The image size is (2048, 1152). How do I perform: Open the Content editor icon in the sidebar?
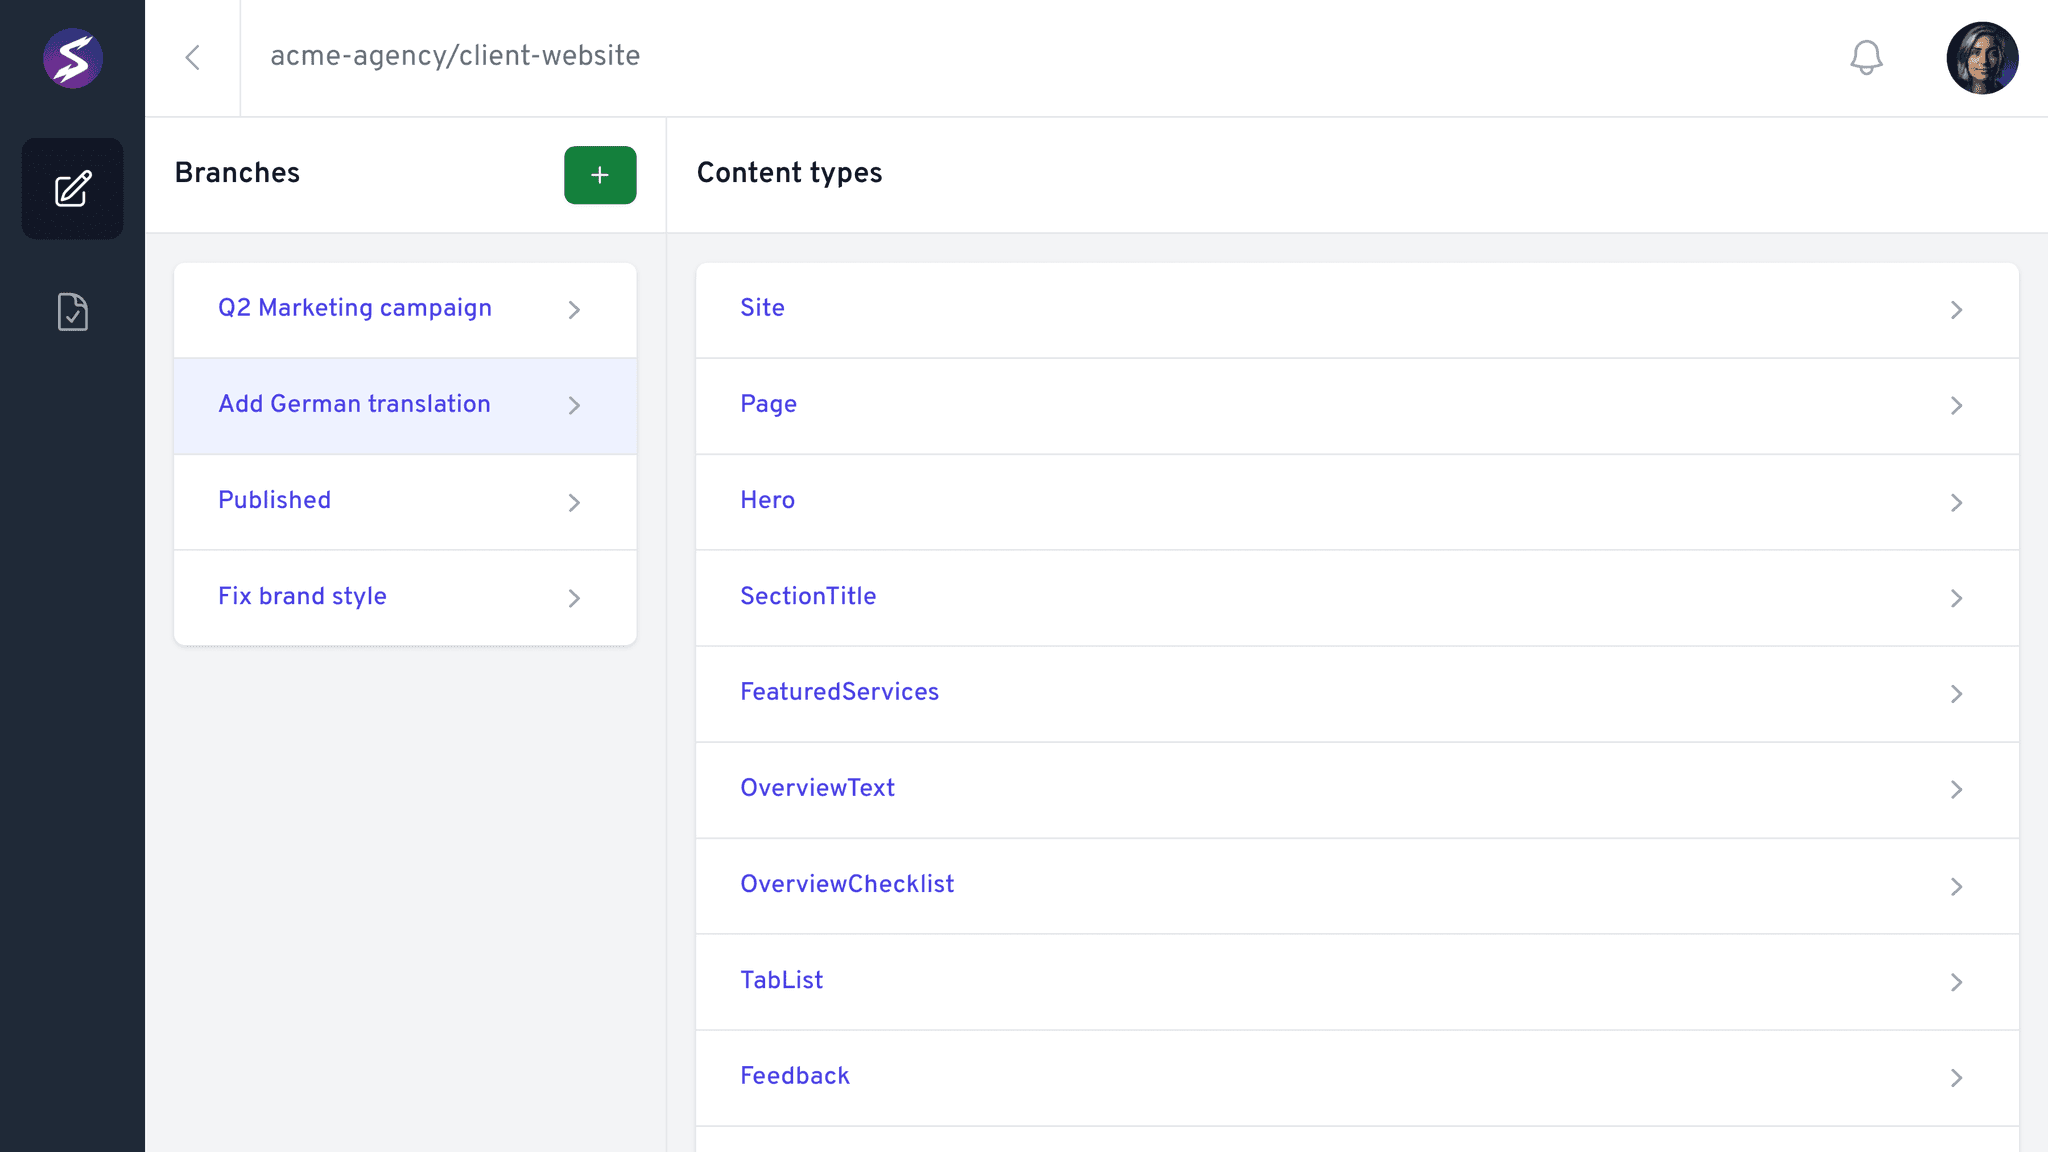pyautogui.click(x=71, y=188)
